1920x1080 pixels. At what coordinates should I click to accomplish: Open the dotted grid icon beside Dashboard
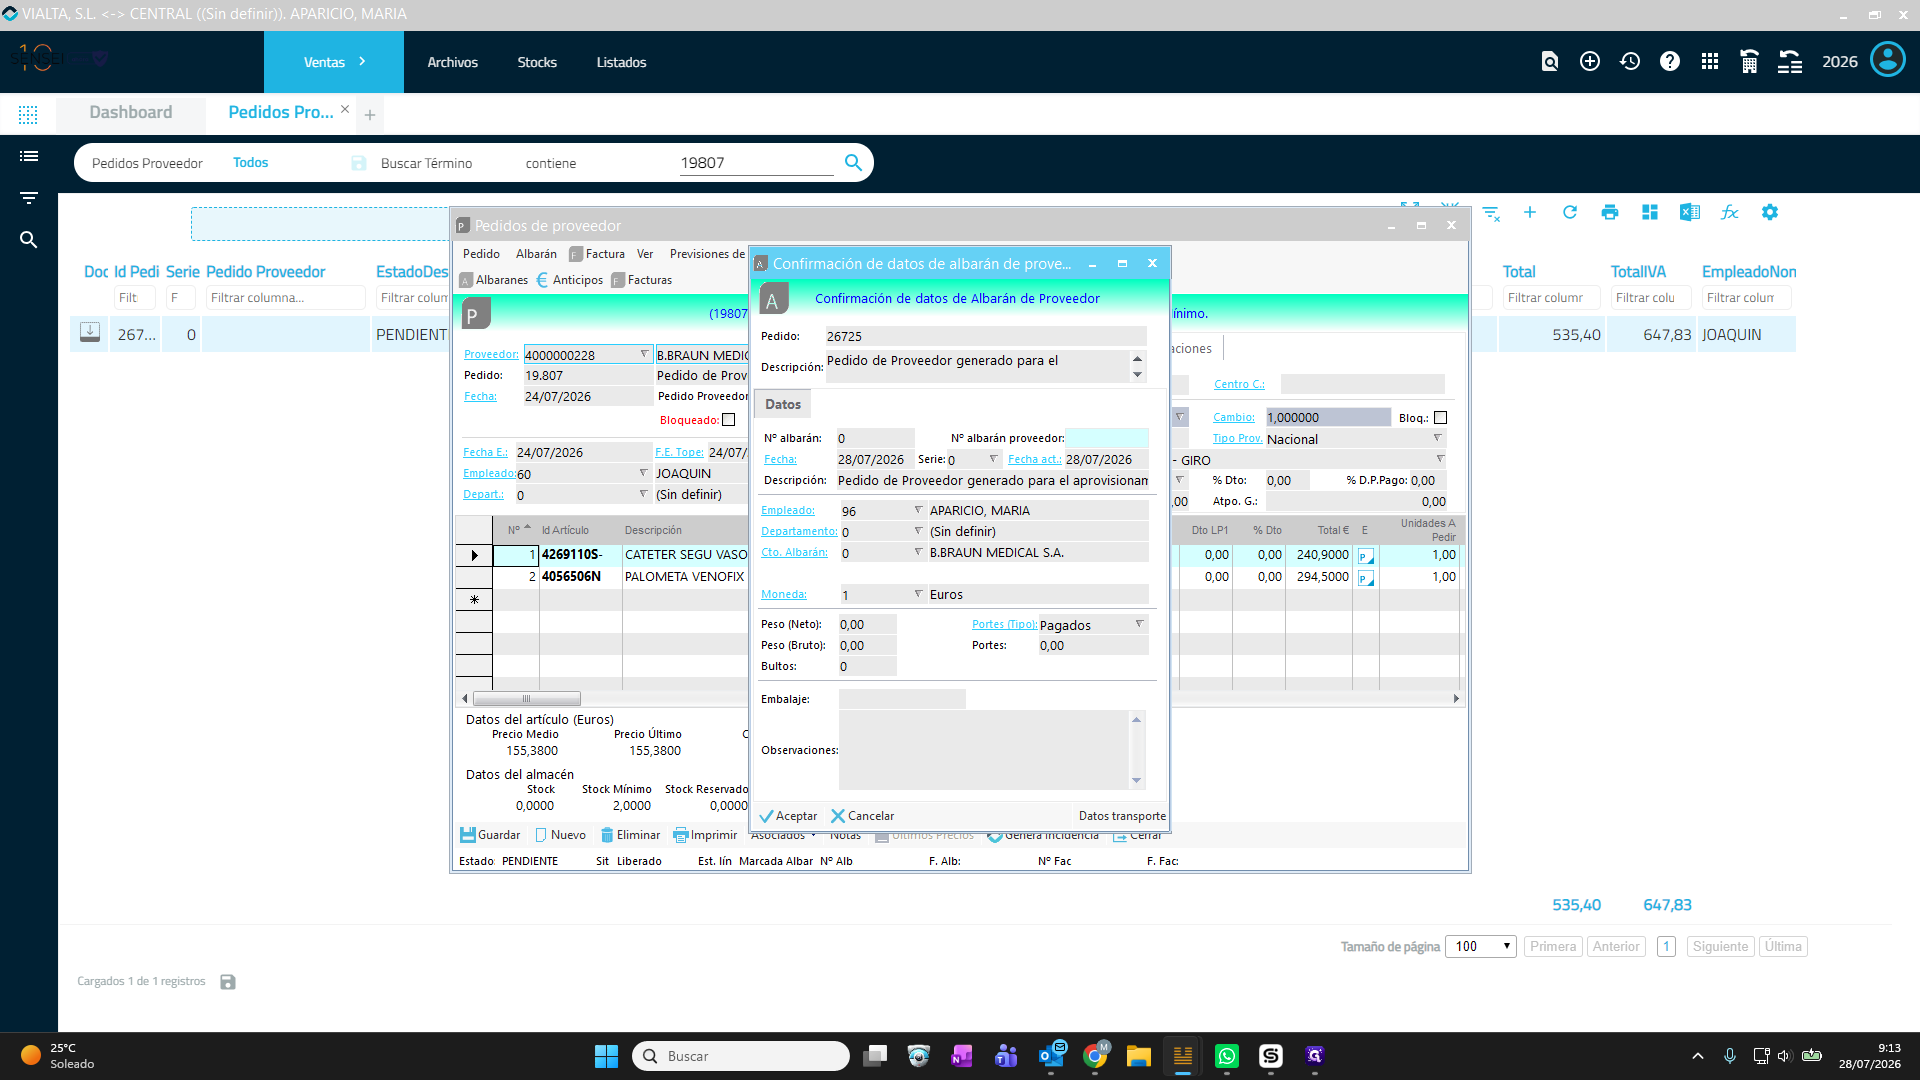pos(28,115)
